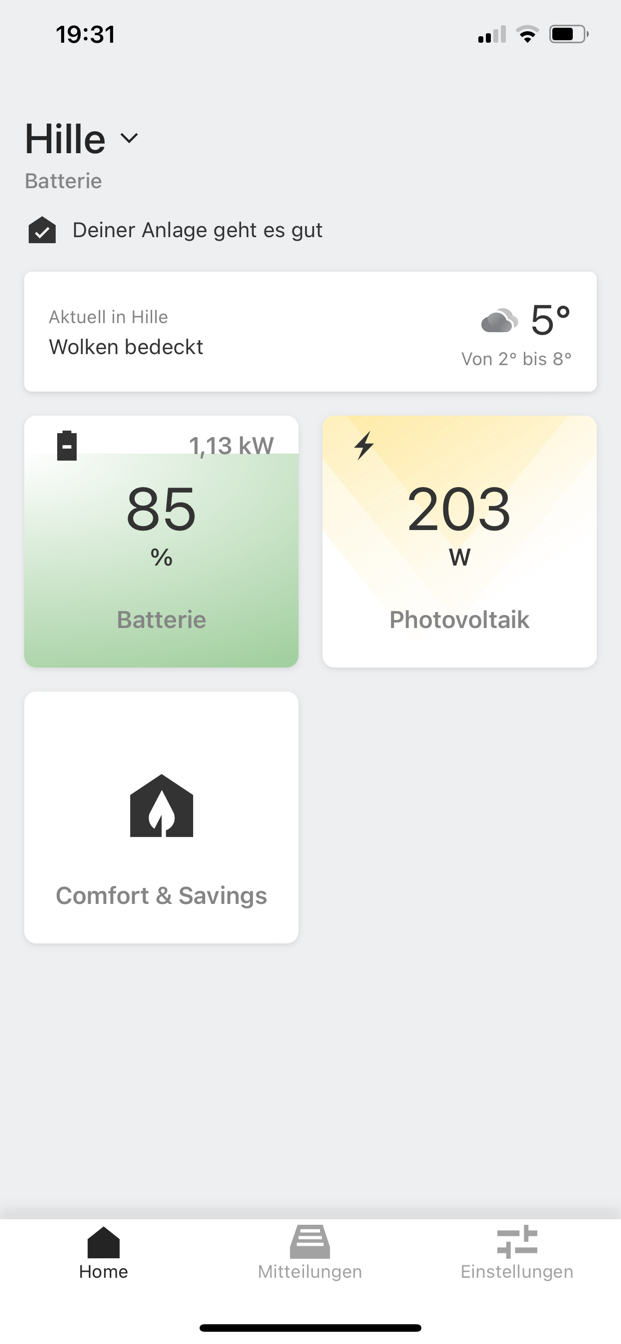
Task: Expand the Hille site dropdown chevron
Action: pyautogui.click(x=129, y=139)
